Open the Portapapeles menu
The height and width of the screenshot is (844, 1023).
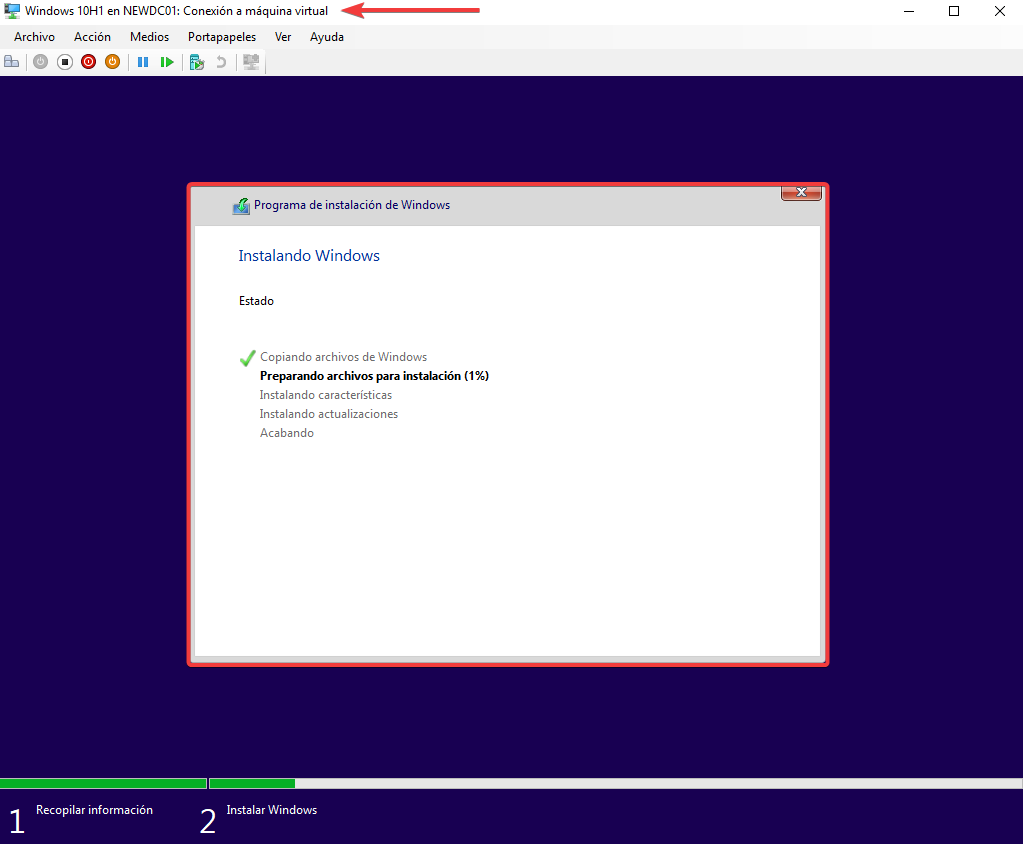221,37
